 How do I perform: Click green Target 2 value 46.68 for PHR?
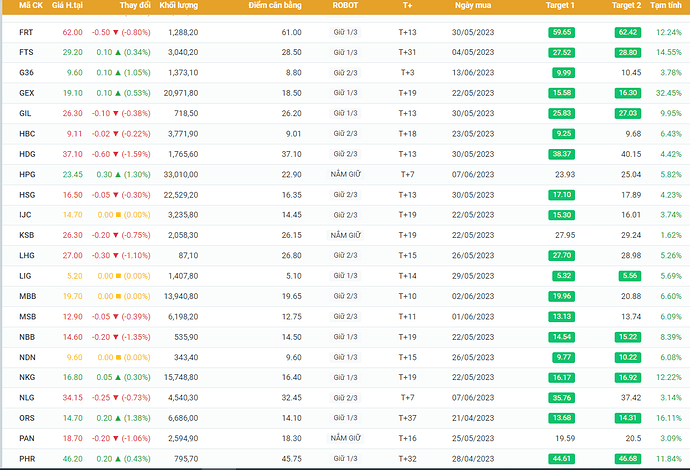click(x=627, y=459)
